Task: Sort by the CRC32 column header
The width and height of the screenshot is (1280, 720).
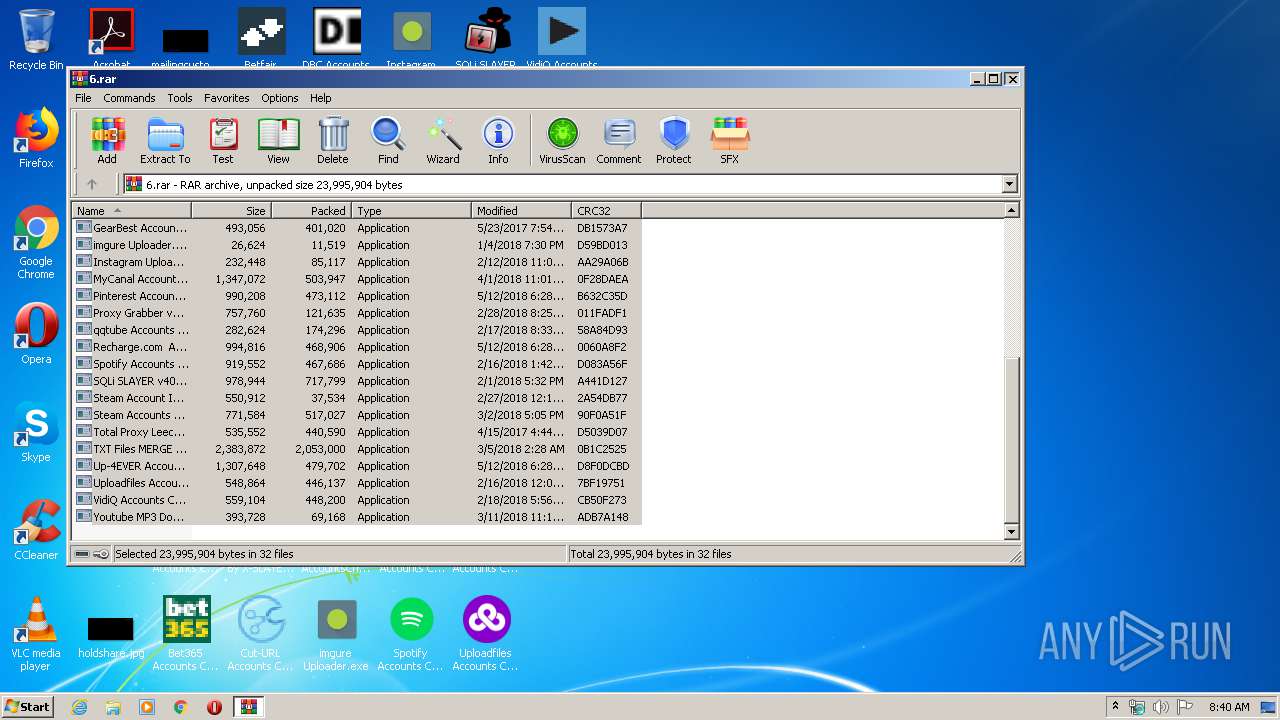Action: pyautogui.click(x=606, y=211)
